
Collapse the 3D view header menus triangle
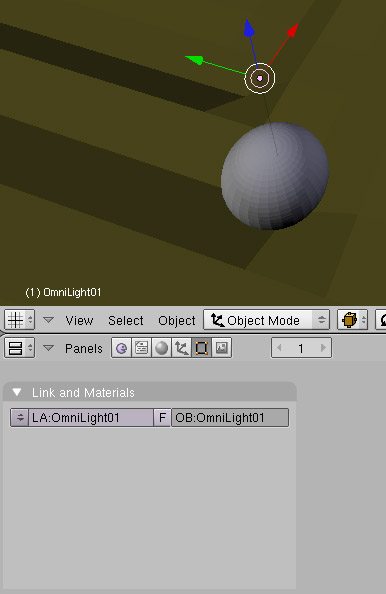pos(48,320)
